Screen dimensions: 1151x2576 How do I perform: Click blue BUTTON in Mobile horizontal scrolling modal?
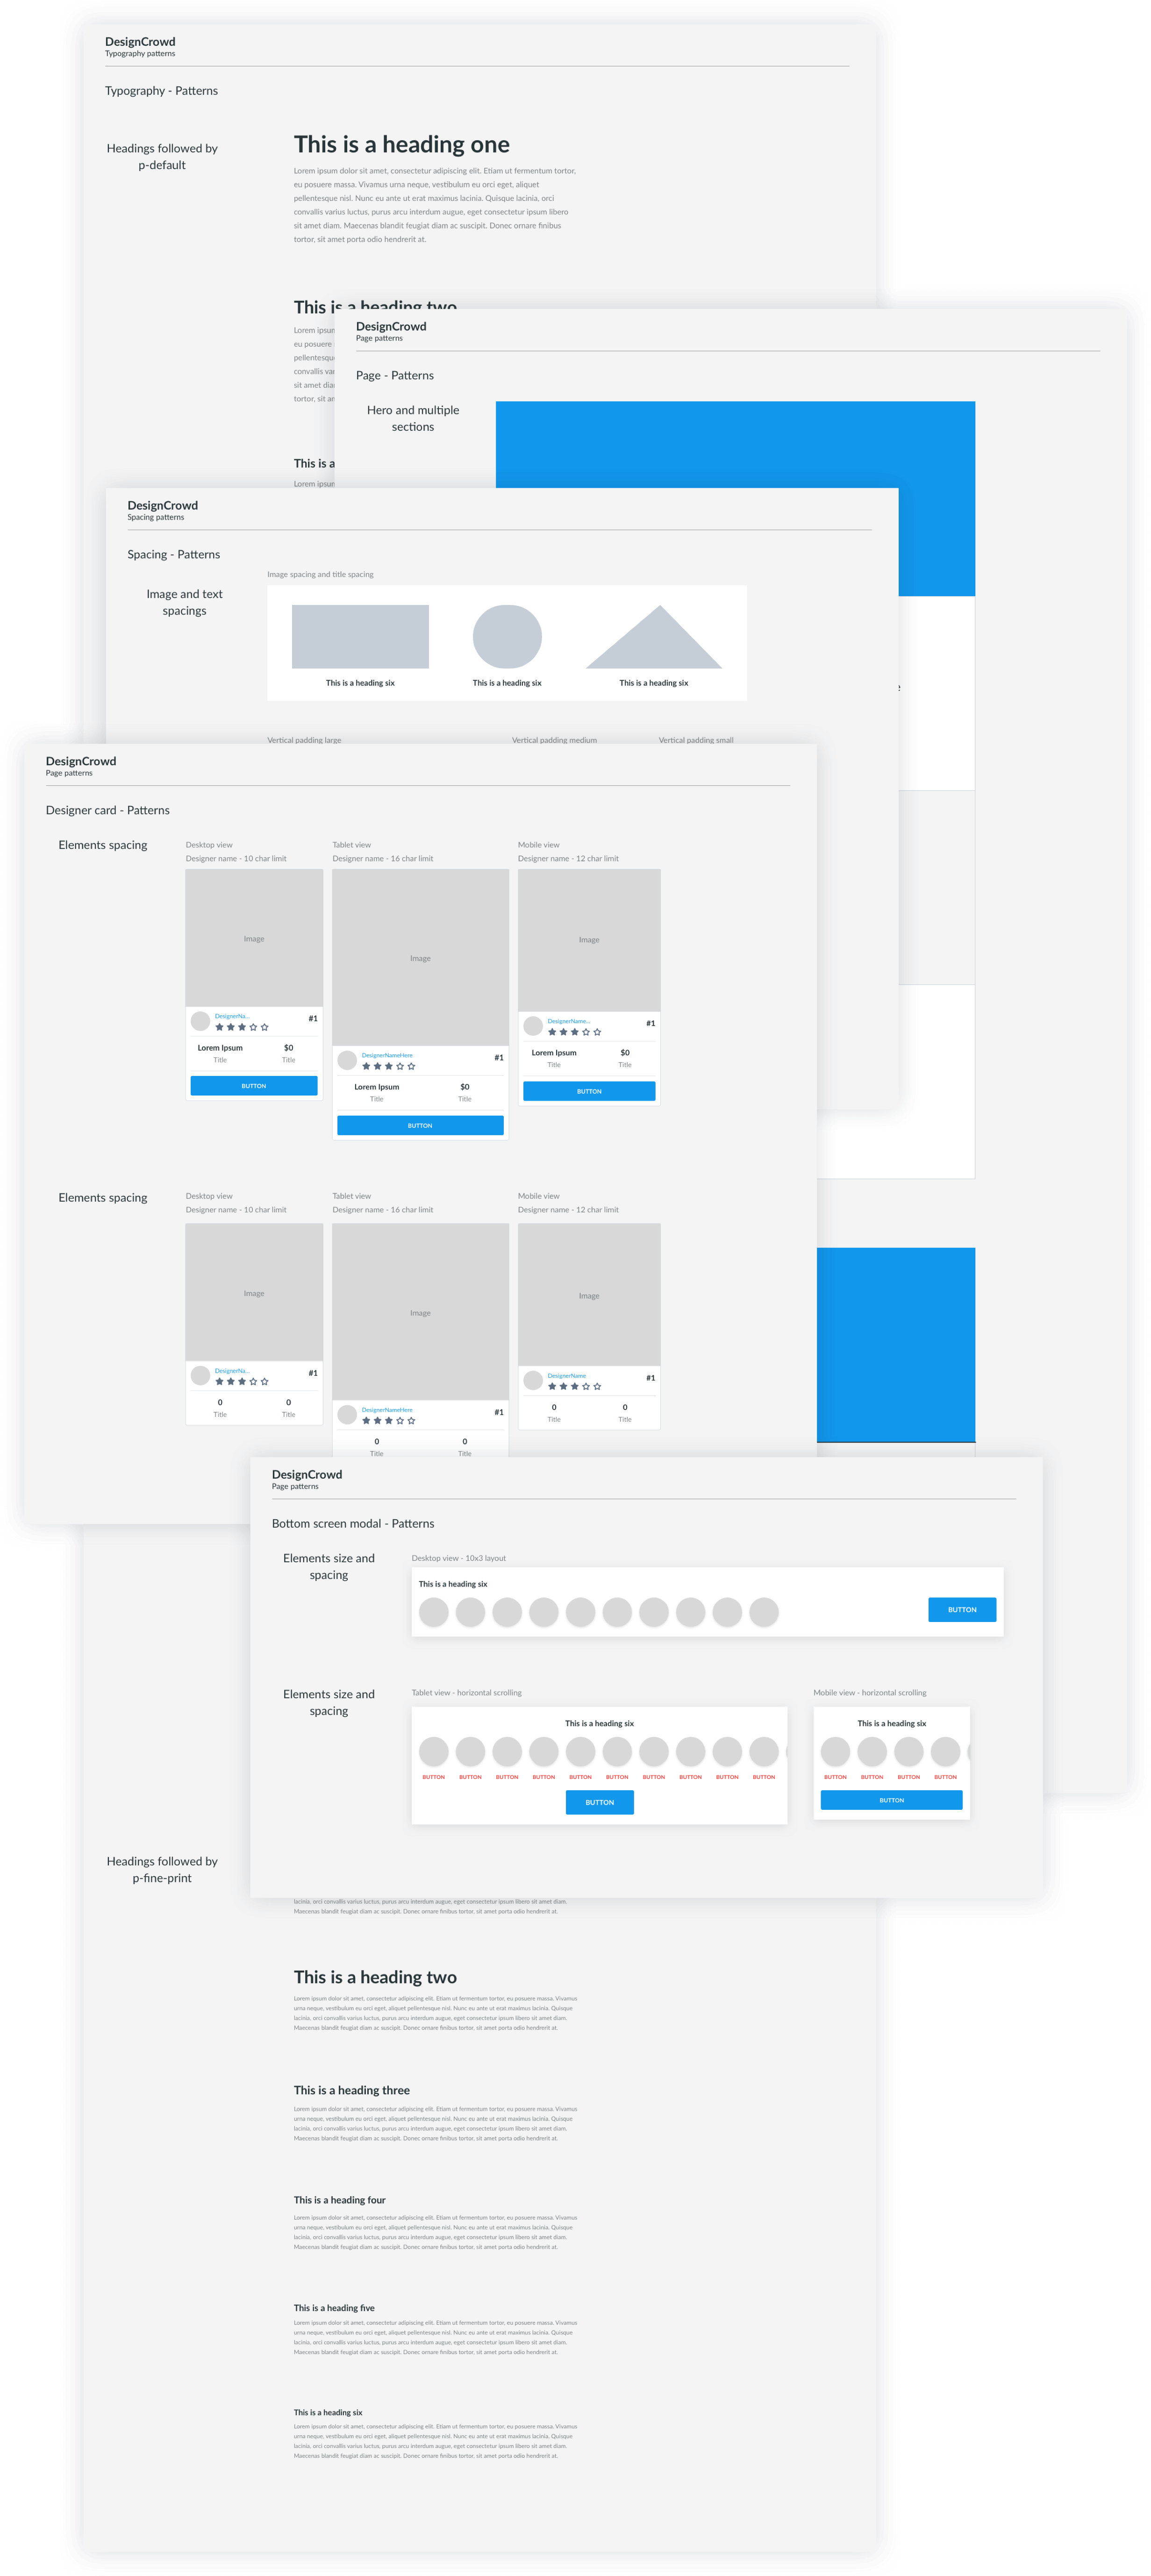[x=891, y=1800]
